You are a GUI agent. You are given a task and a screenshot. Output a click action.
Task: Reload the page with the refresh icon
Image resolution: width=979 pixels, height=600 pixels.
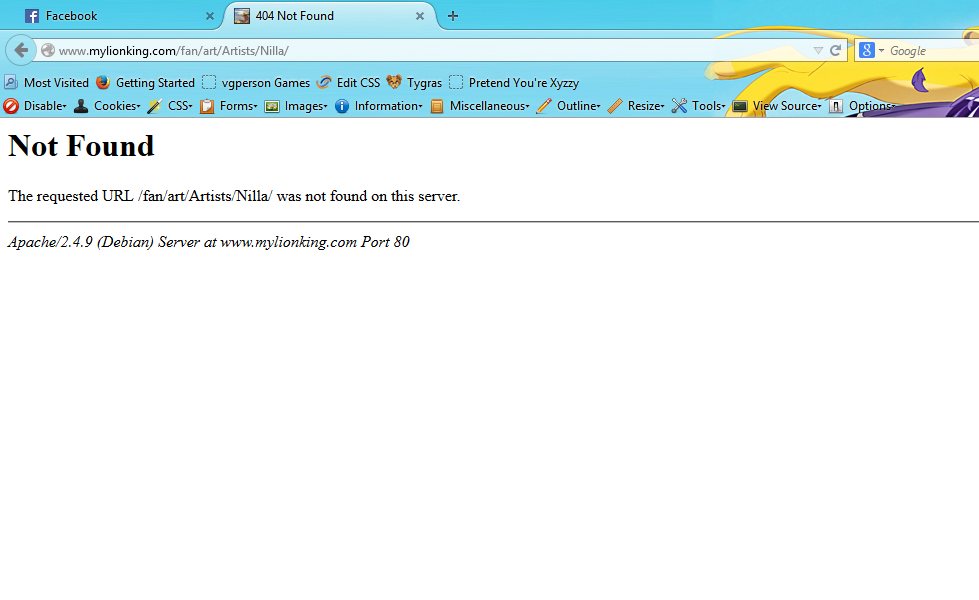(x=835, y=50)
